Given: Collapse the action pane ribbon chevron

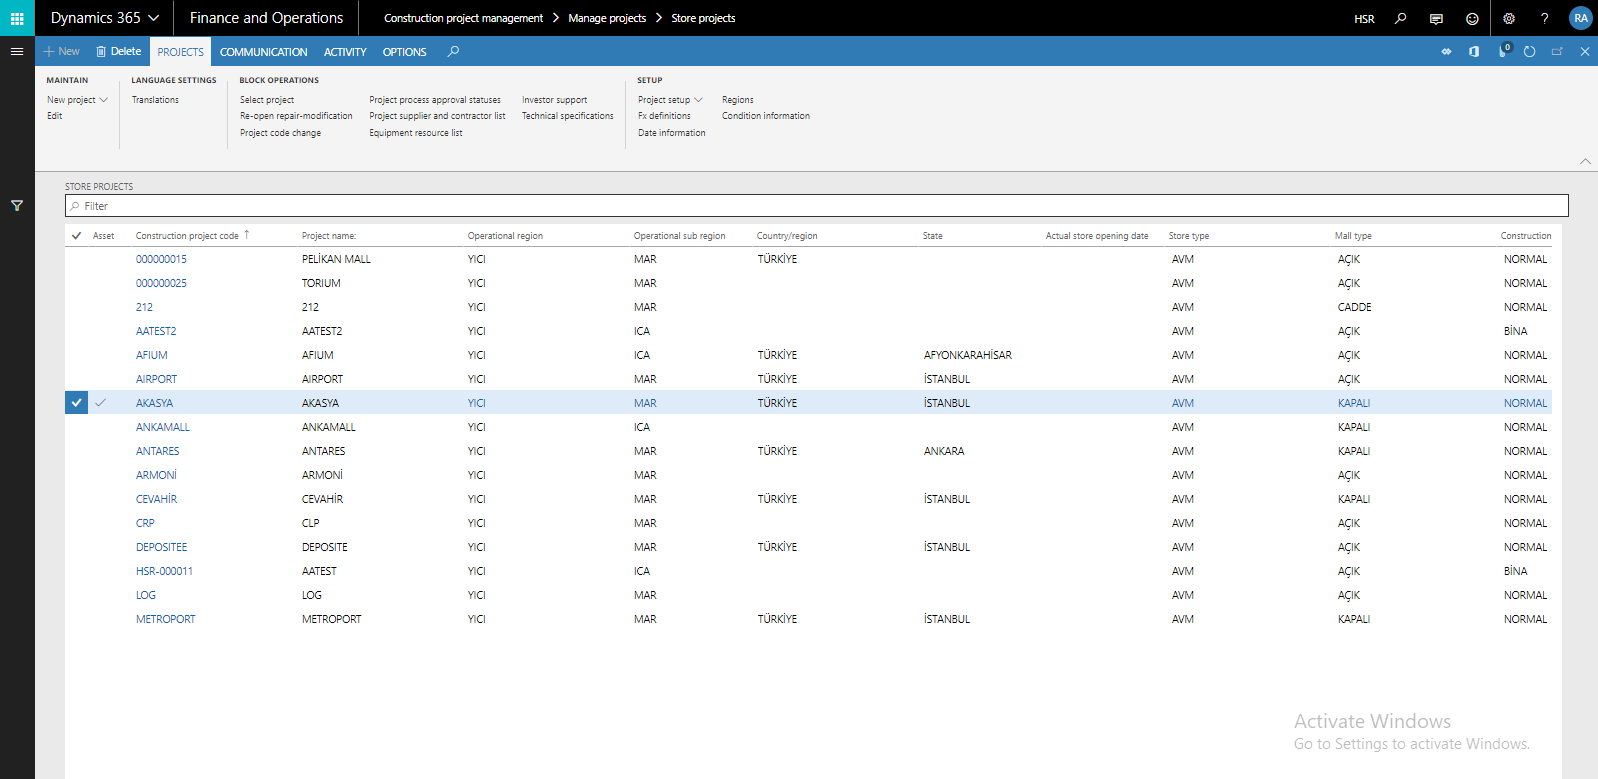Looking at the screenshot, I should point(1585,160).
